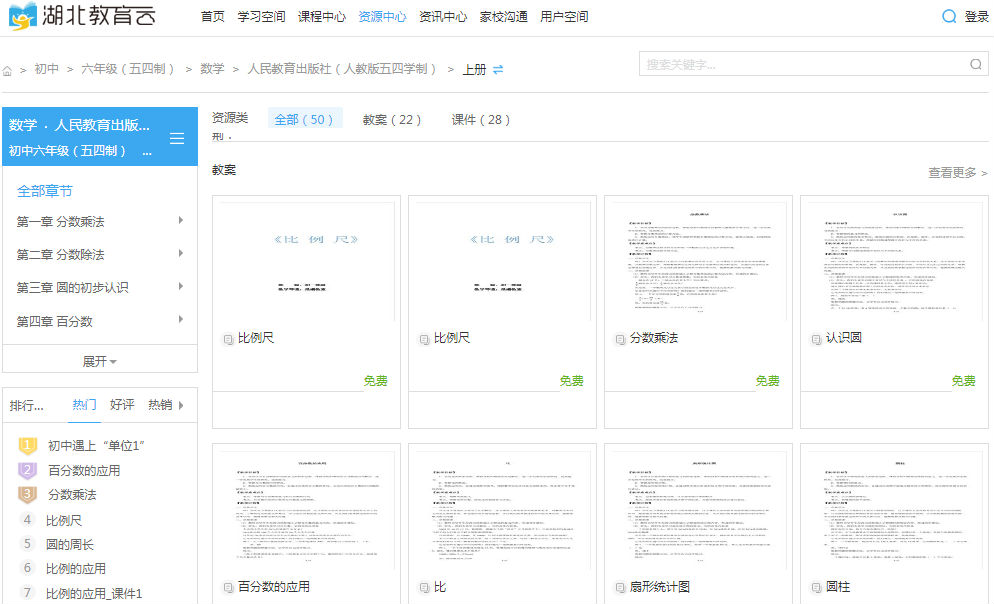Filter resources by 教案（22）
This screenshot has height=604, width=994.
tap(392, 119)
